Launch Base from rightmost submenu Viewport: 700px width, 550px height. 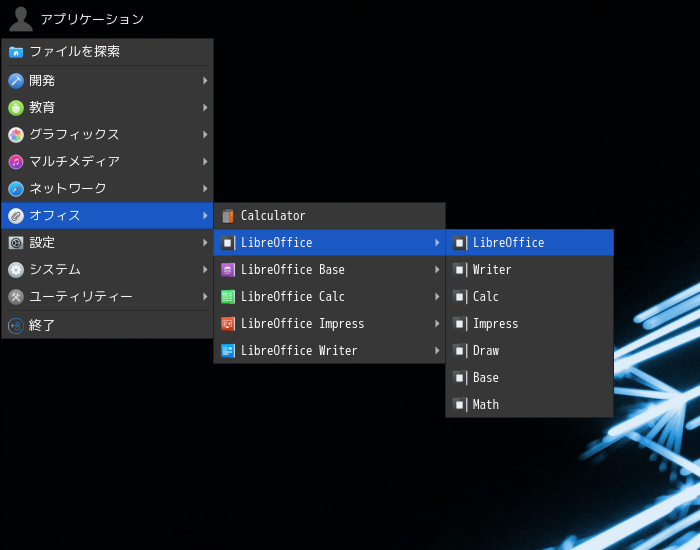529,378
